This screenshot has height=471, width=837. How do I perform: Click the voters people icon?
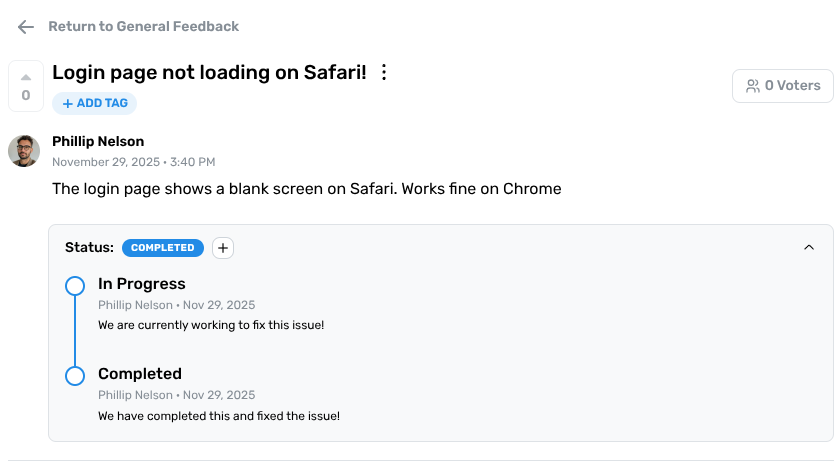click(x=752, y=86)
